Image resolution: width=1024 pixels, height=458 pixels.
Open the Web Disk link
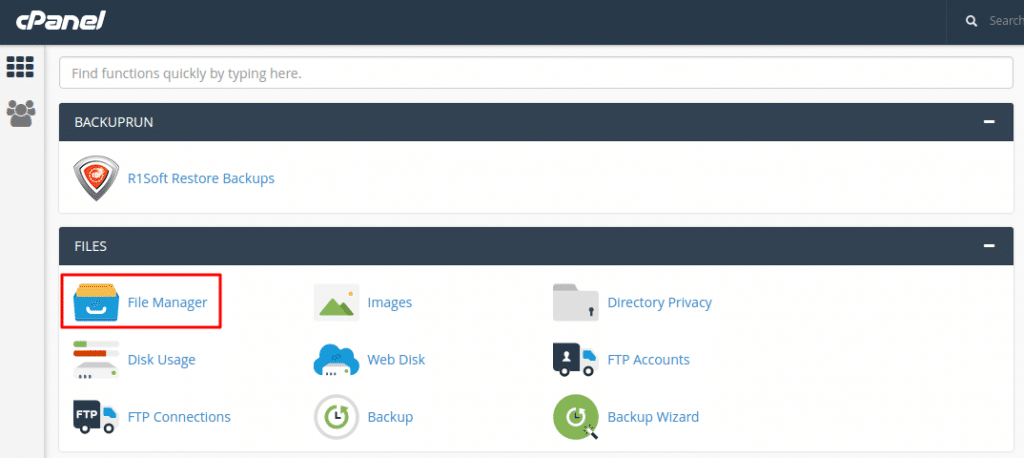pyautogui.click(x=396, y=359)
